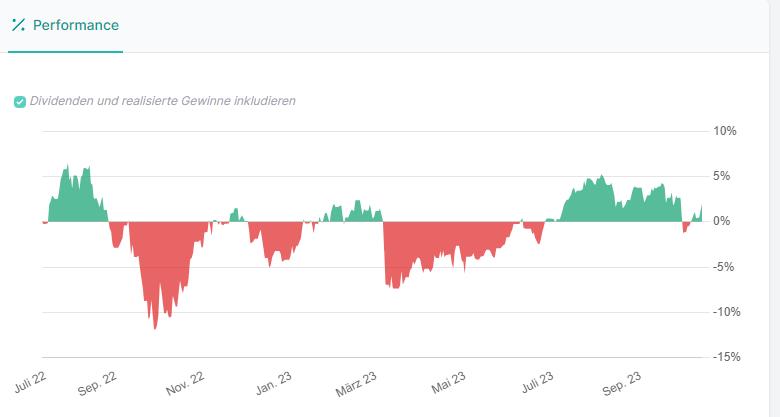Viewport: 780px width, 417px height.
Task: Click the -15% y-axis label
Action: [726, 357]
